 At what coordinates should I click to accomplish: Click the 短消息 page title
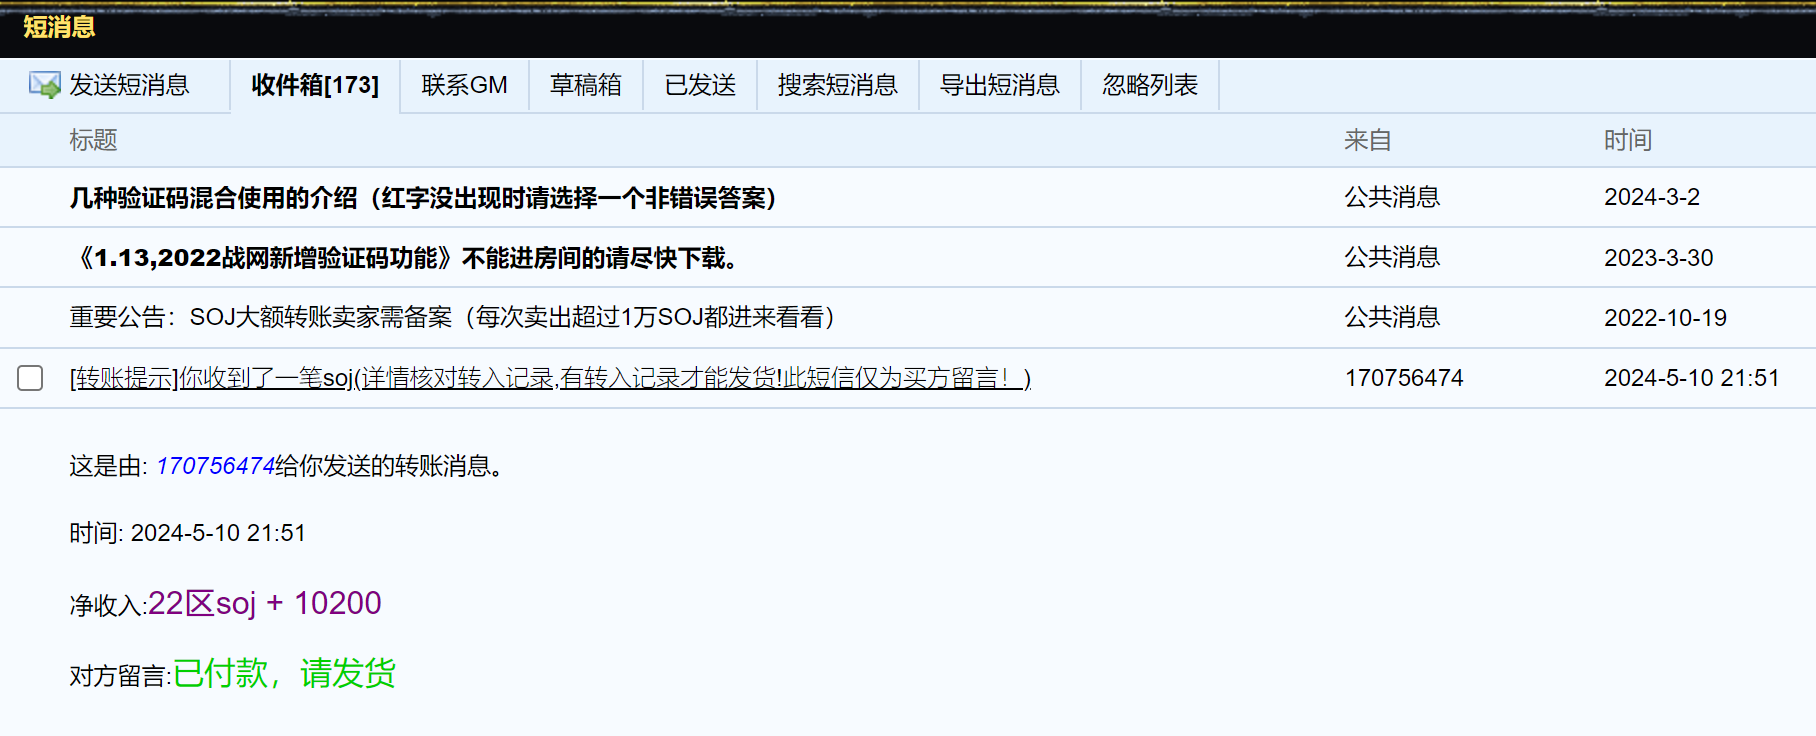[59, 27]
